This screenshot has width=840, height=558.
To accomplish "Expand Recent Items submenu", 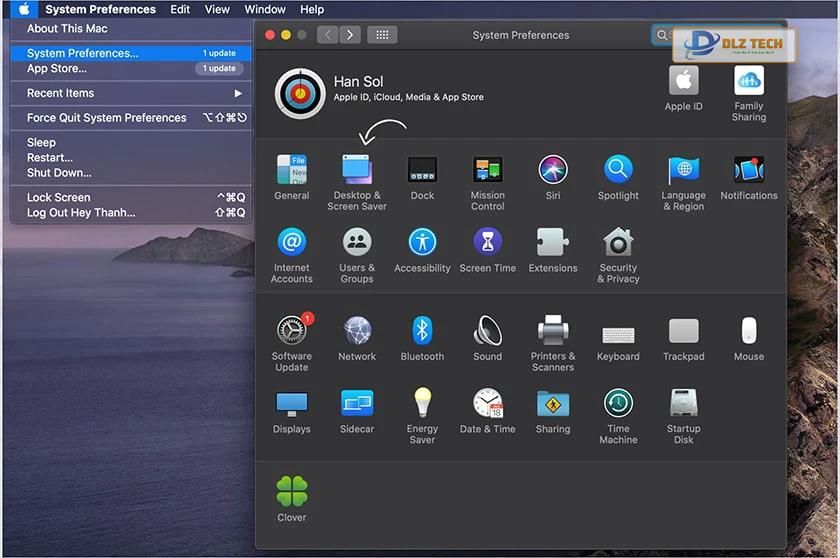I will pos(131,93).
